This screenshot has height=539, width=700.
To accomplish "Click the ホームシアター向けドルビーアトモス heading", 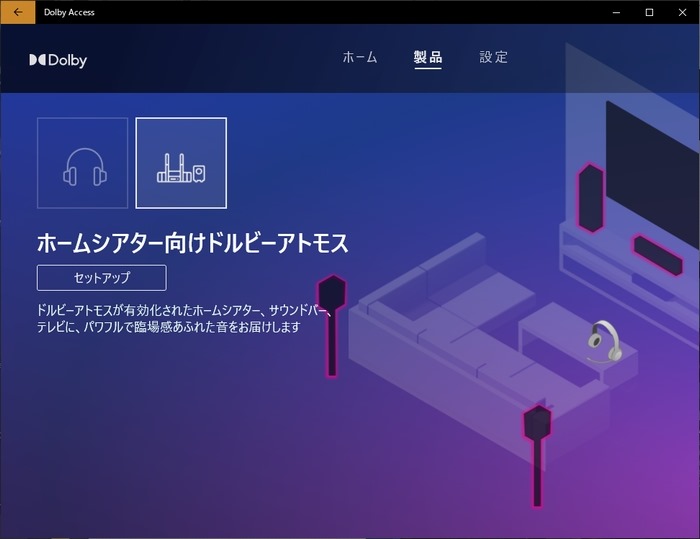I will click(x=192, y=243).
